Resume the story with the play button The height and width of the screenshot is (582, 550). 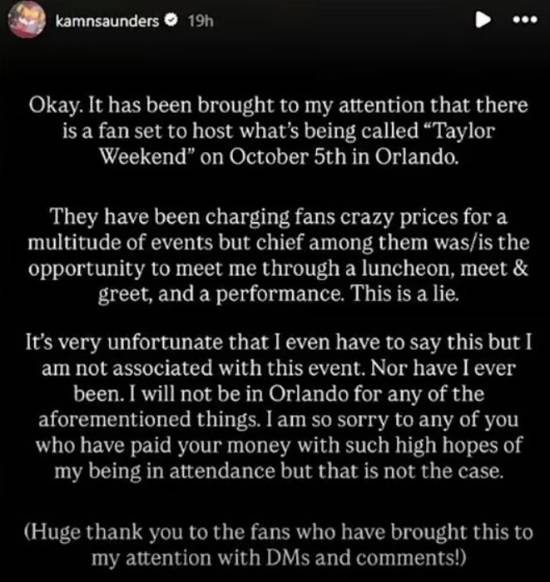[483, 20]
